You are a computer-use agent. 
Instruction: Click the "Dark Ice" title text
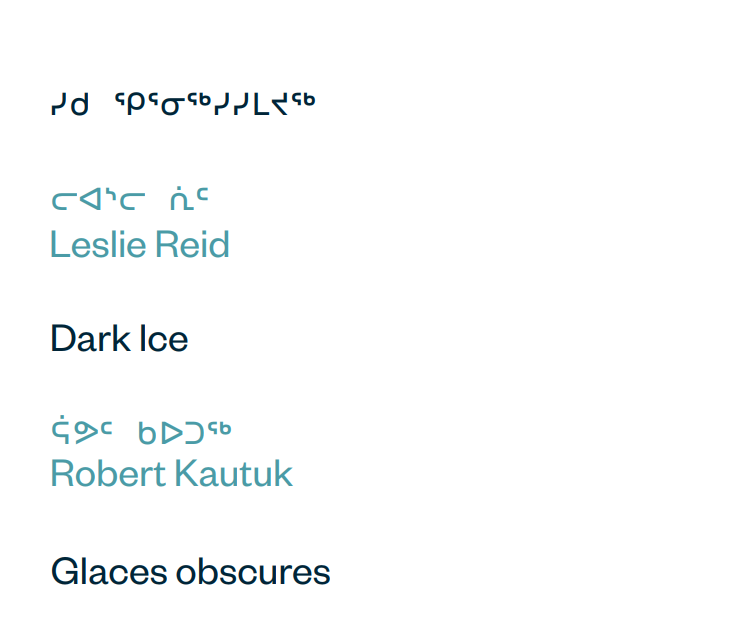(119, 339)
